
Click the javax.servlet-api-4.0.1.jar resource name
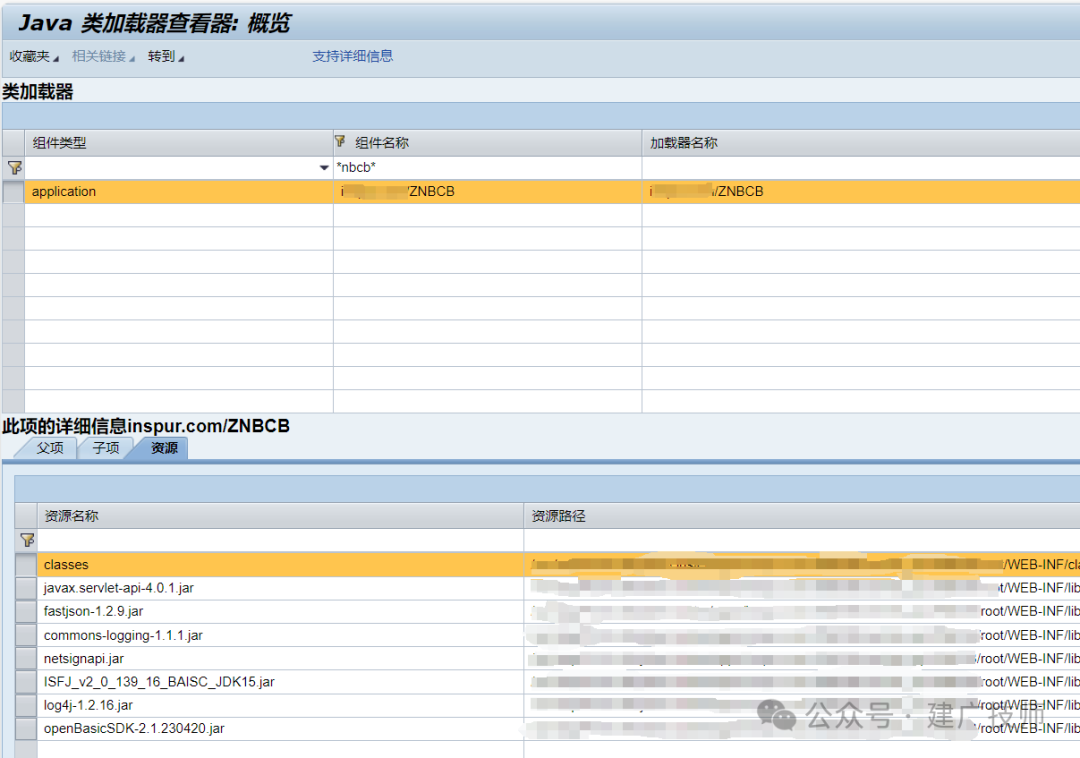click(x=118, y=588)
